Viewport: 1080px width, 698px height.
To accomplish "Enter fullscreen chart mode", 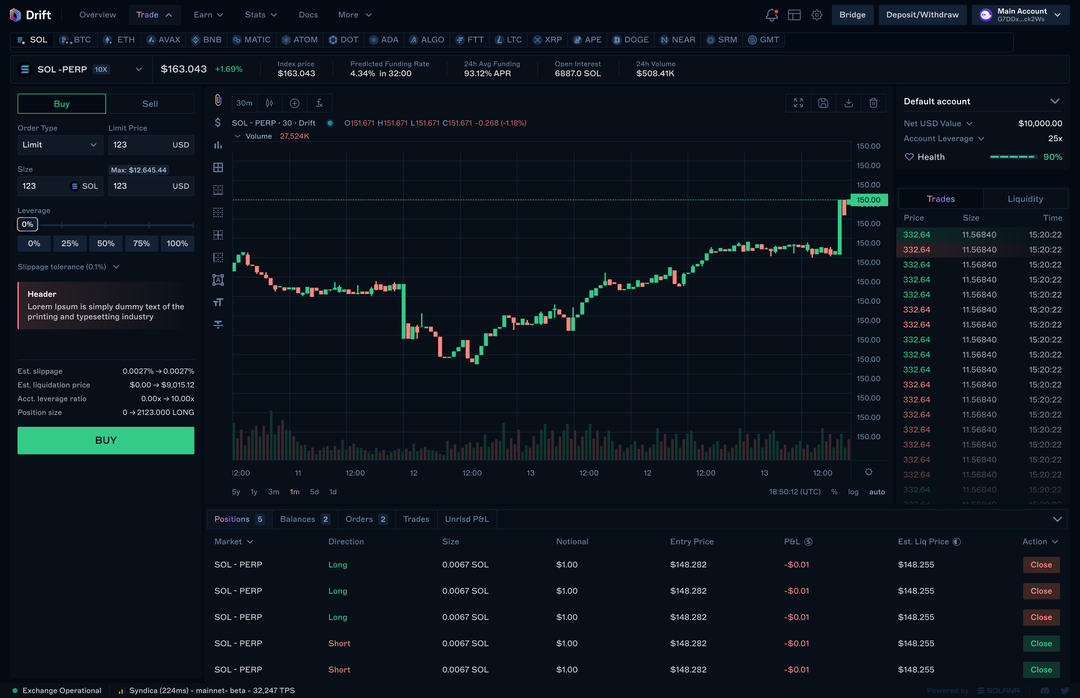I will click(x=798, y=103).
